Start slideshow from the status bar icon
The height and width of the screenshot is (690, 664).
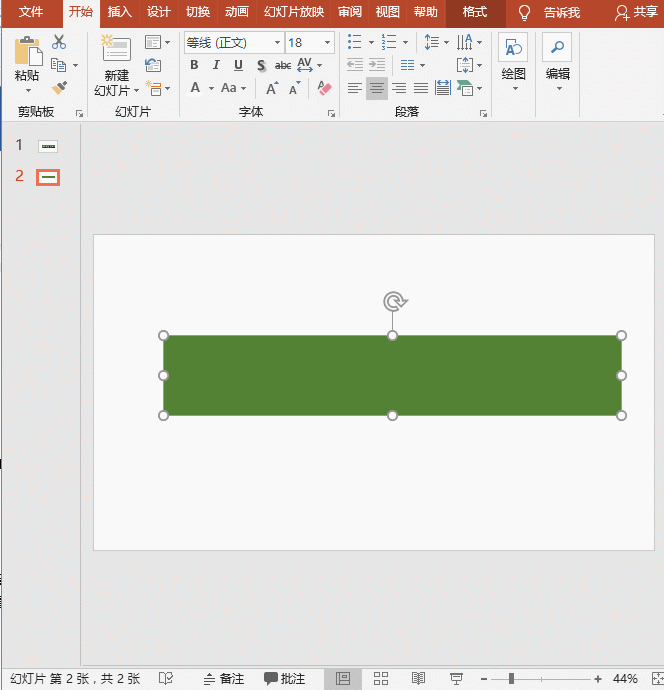(456, 678)
